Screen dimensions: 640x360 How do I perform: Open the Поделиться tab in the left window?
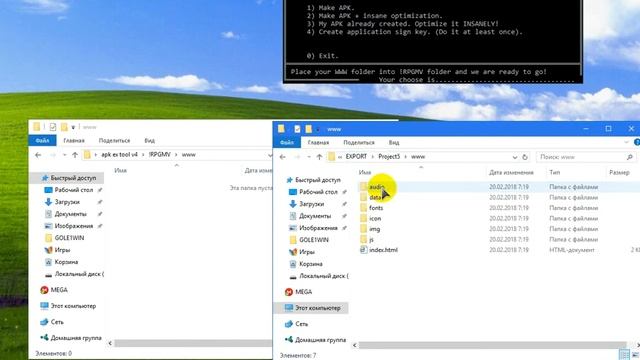(x=114, y=140)
